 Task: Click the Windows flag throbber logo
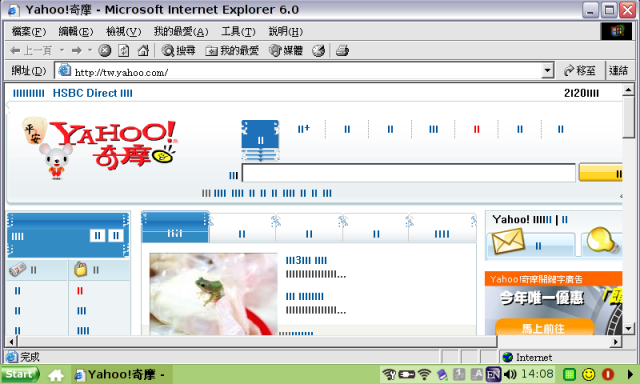[616, 31]
